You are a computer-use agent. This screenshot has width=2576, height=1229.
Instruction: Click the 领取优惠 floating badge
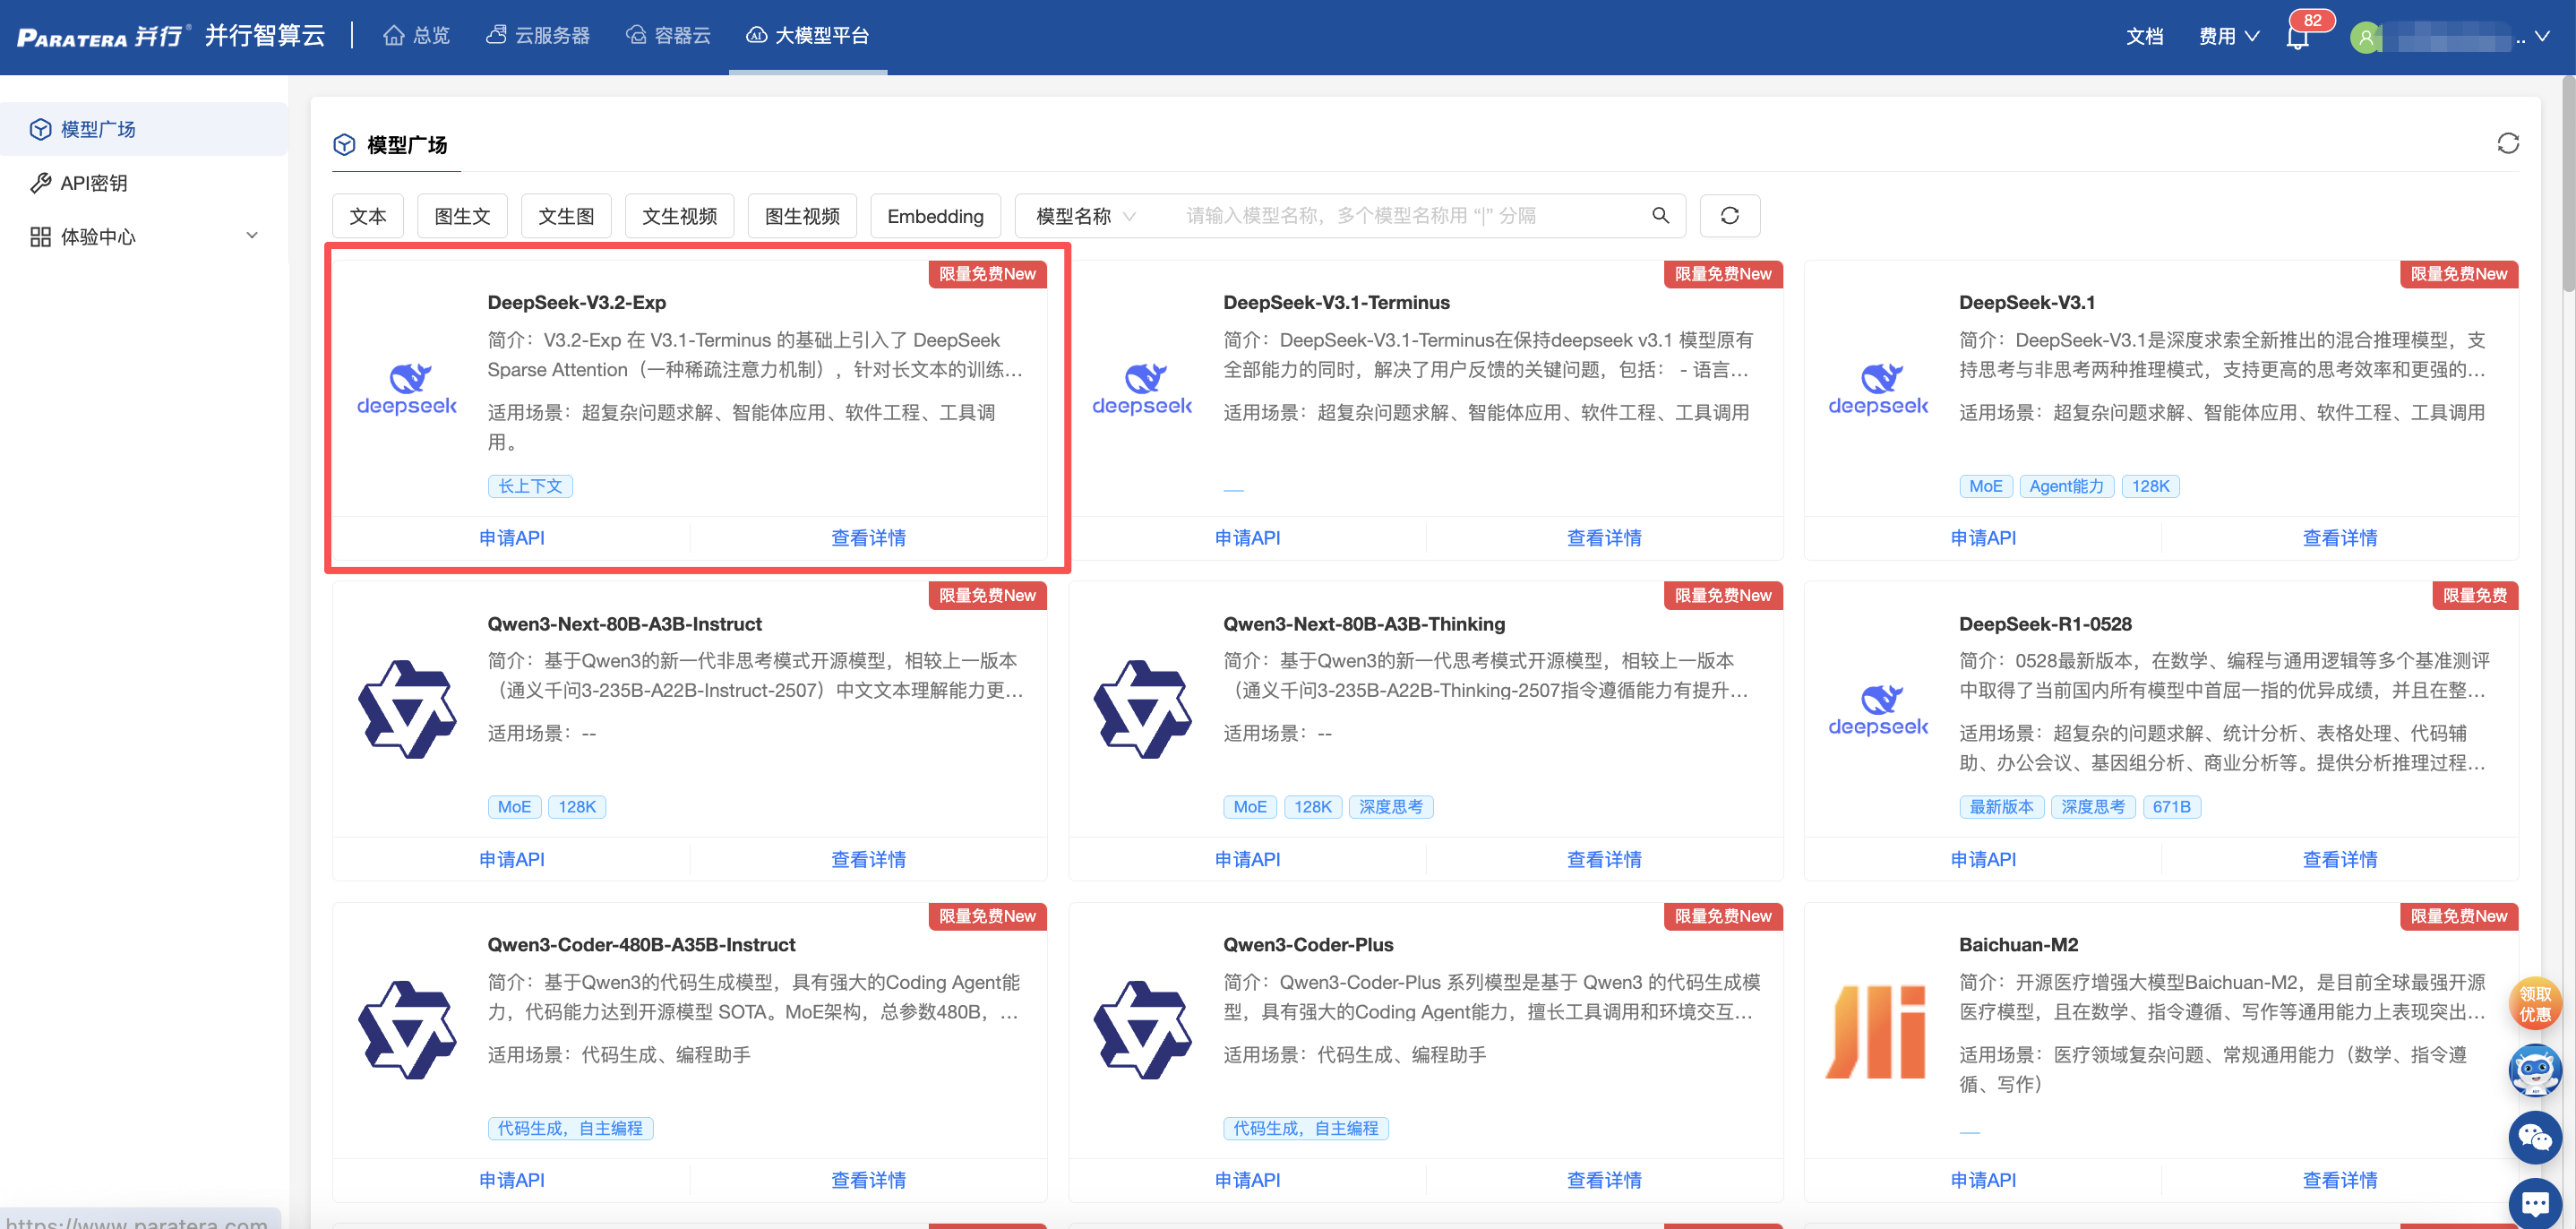coord(2534,1003)
